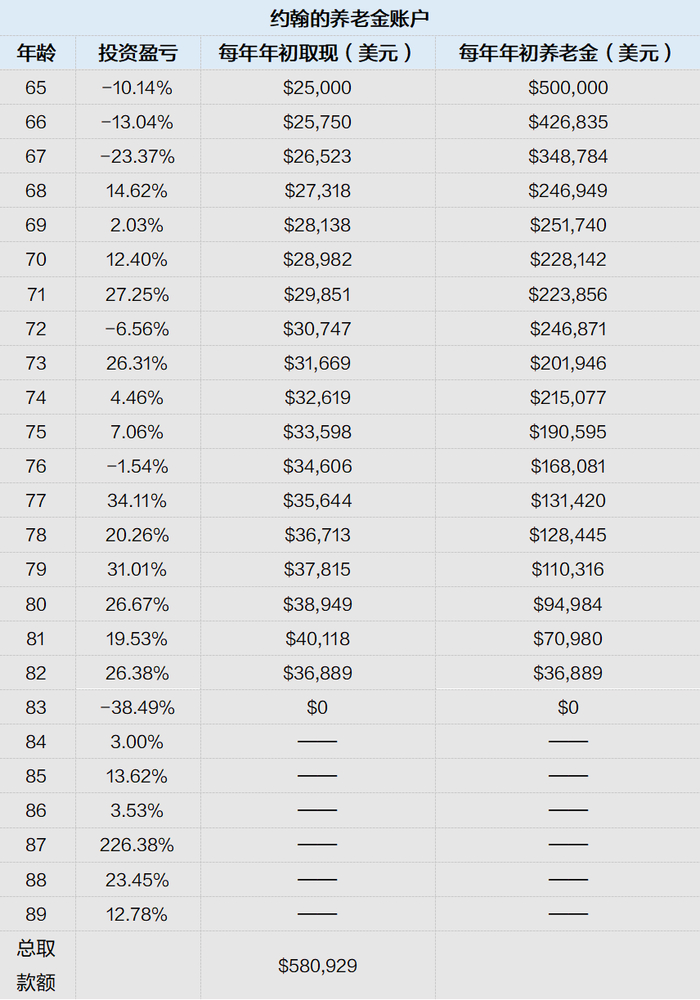Select the 年龄 column header

(x=36, y=53)
